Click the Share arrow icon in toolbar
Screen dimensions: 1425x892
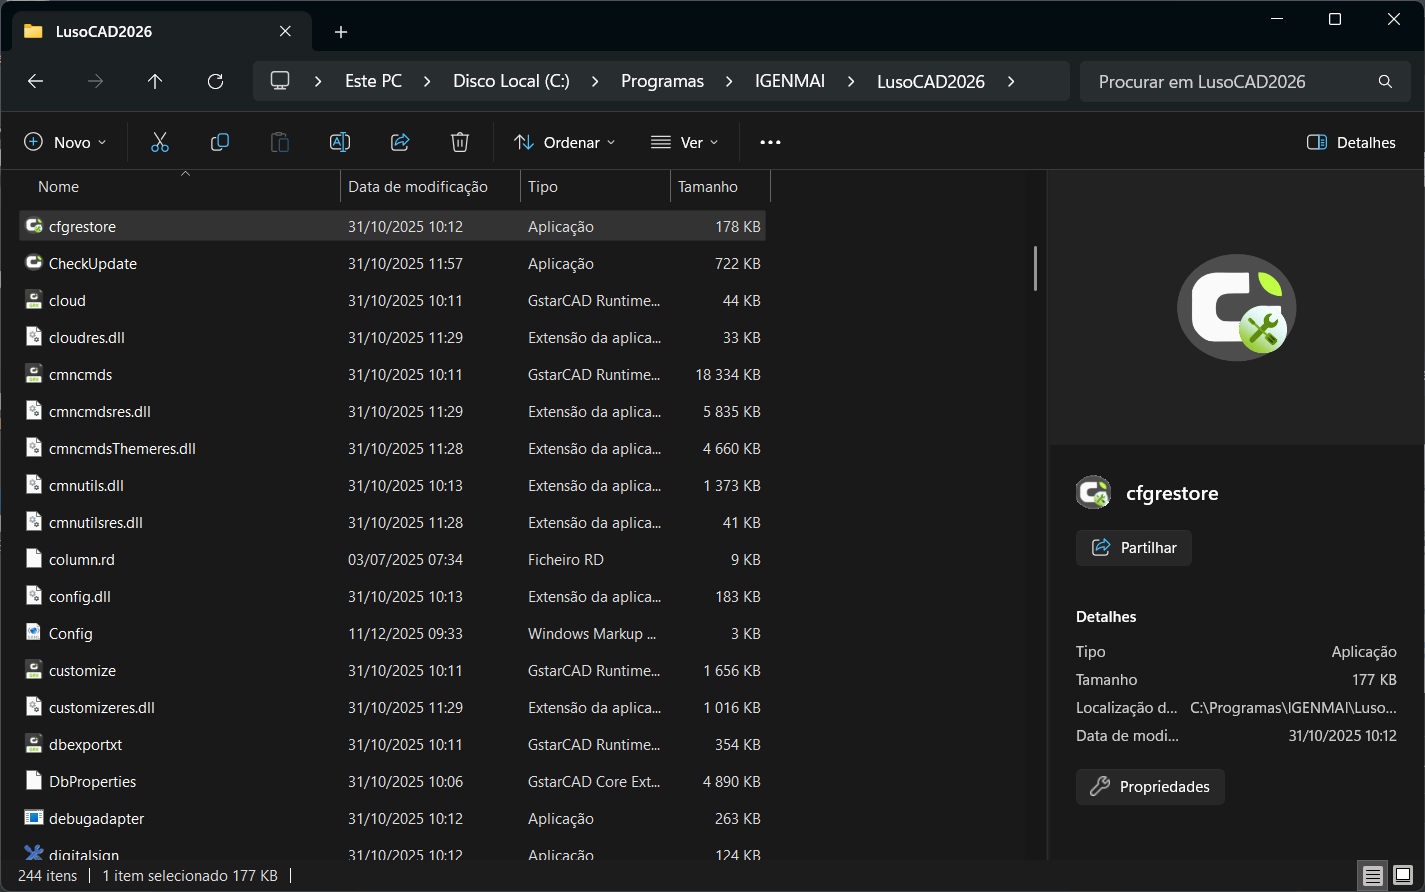tap(400, 142)
